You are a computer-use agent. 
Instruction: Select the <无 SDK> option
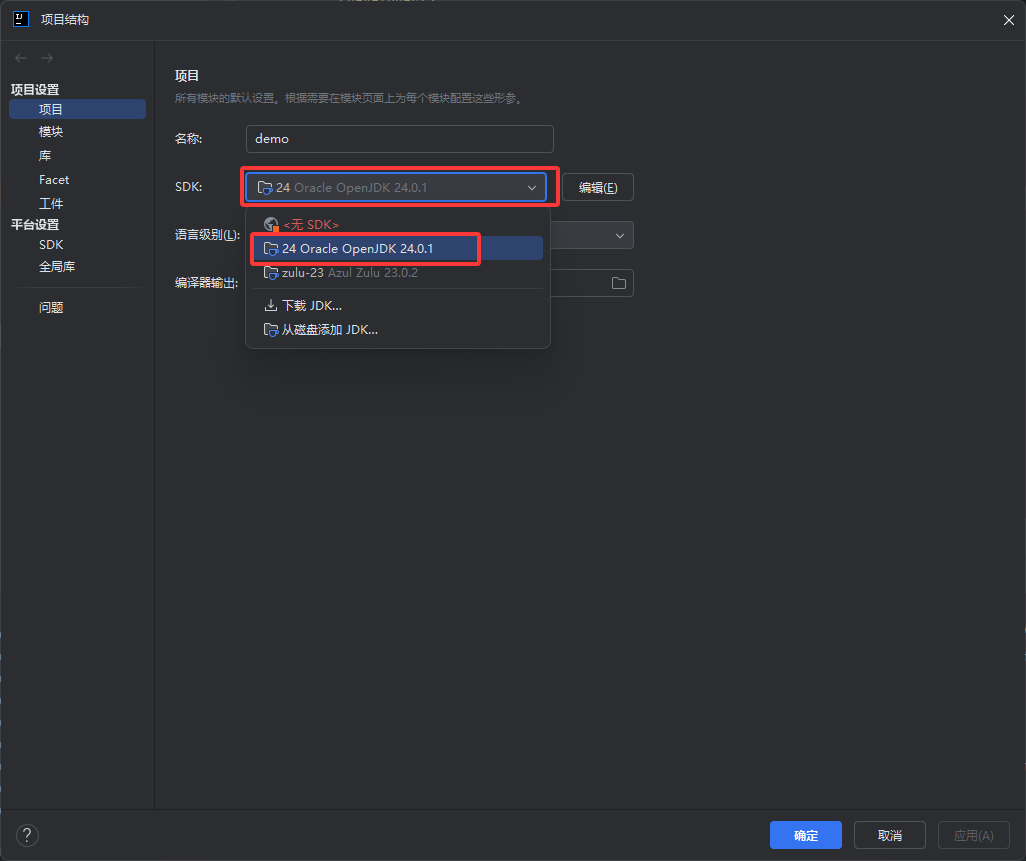point(310,225)
